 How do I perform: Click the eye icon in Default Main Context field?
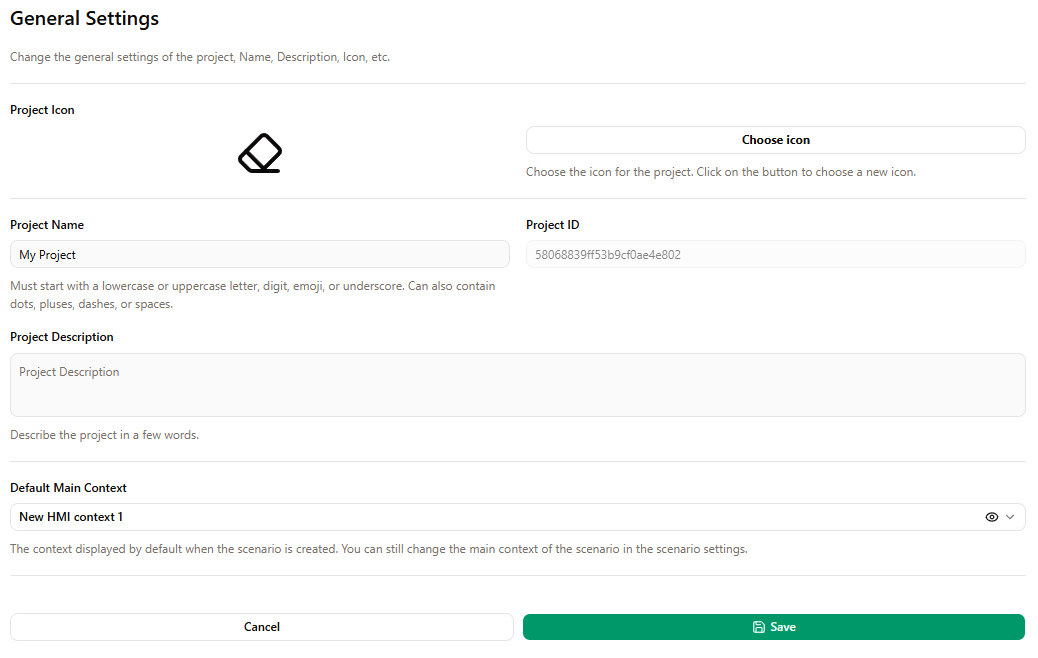click(x=991, y=517)
